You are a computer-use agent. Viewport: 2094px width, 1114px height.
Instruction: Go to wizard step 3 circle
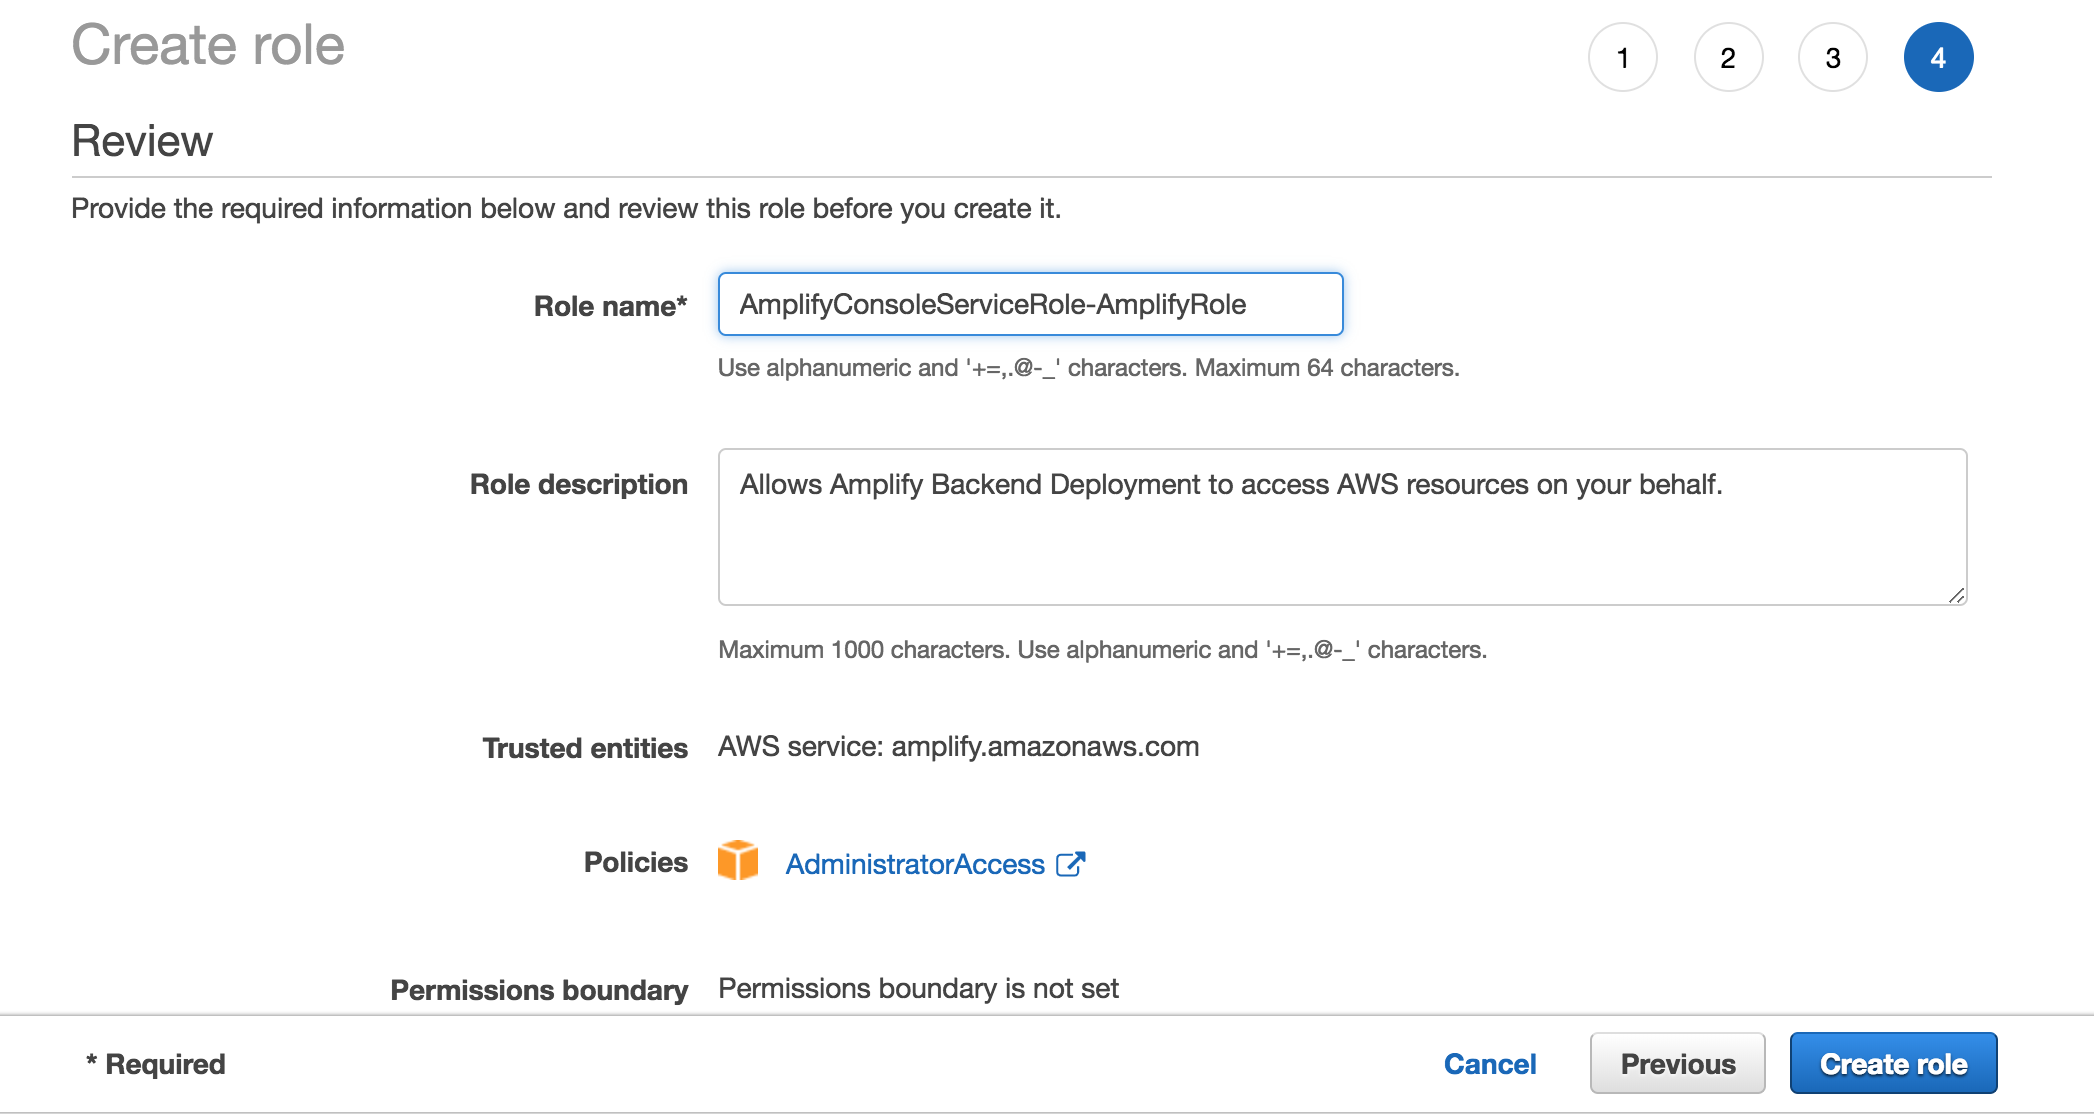(1833, 58)
